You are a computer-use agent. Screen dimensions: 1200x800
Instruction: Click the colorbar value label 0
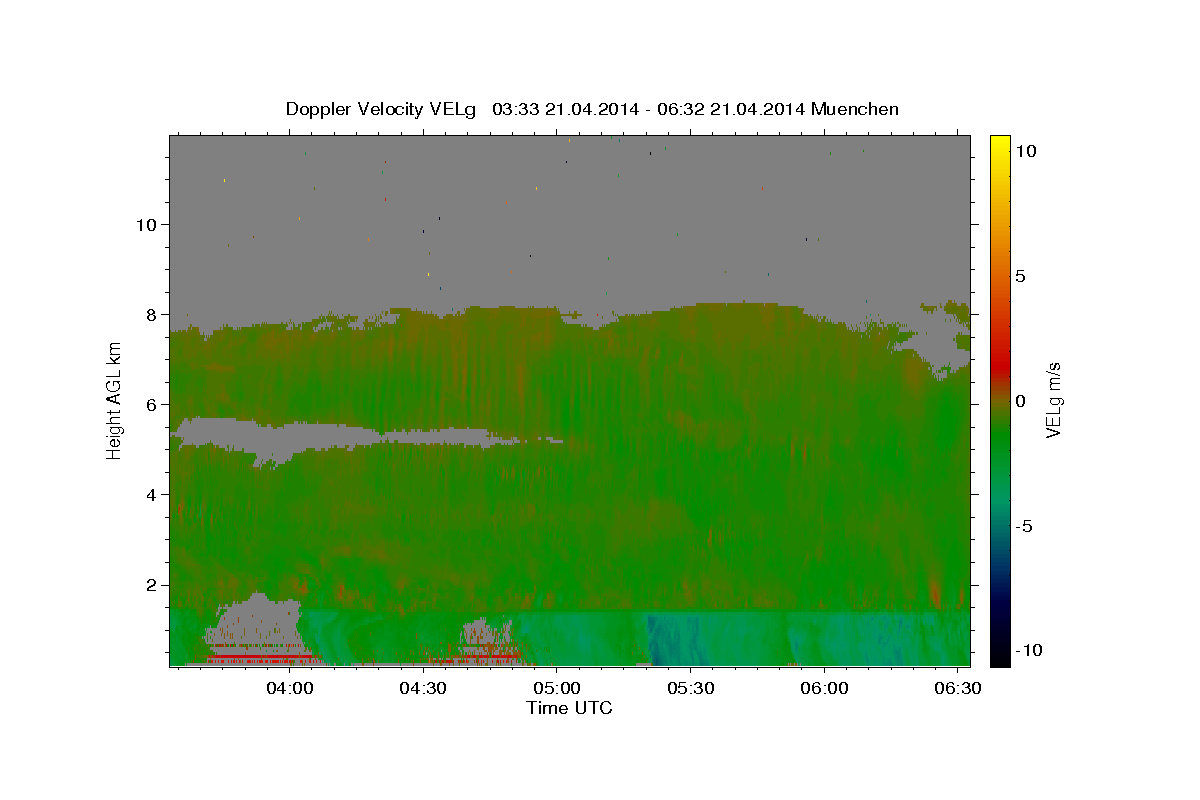point(1020,401)
